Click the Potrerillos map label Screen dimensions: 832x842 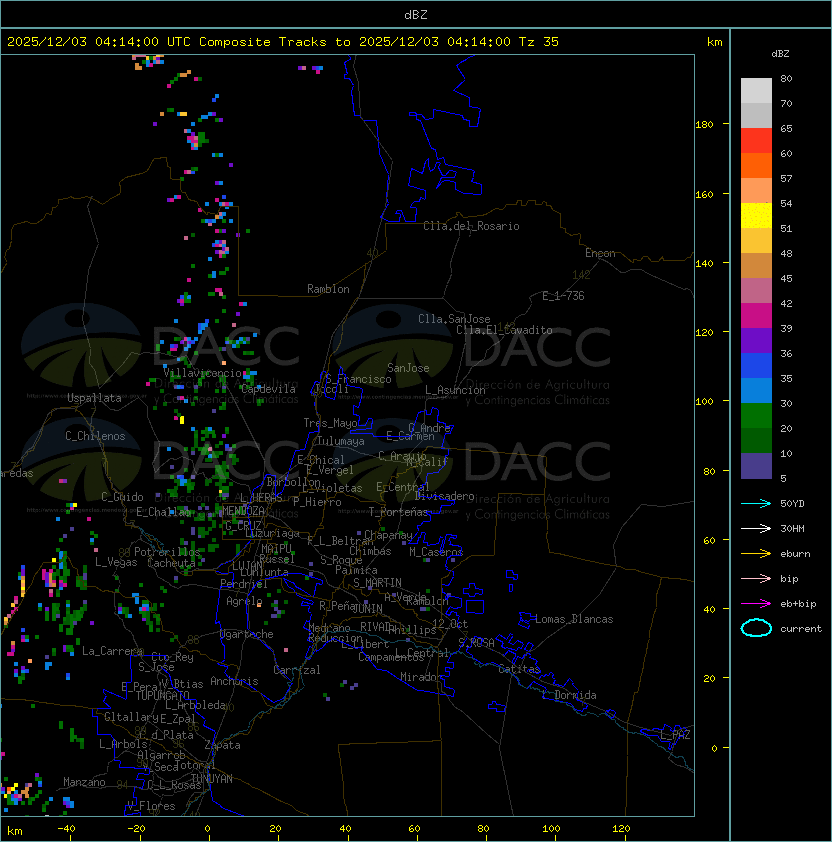(x=167, y=552)
